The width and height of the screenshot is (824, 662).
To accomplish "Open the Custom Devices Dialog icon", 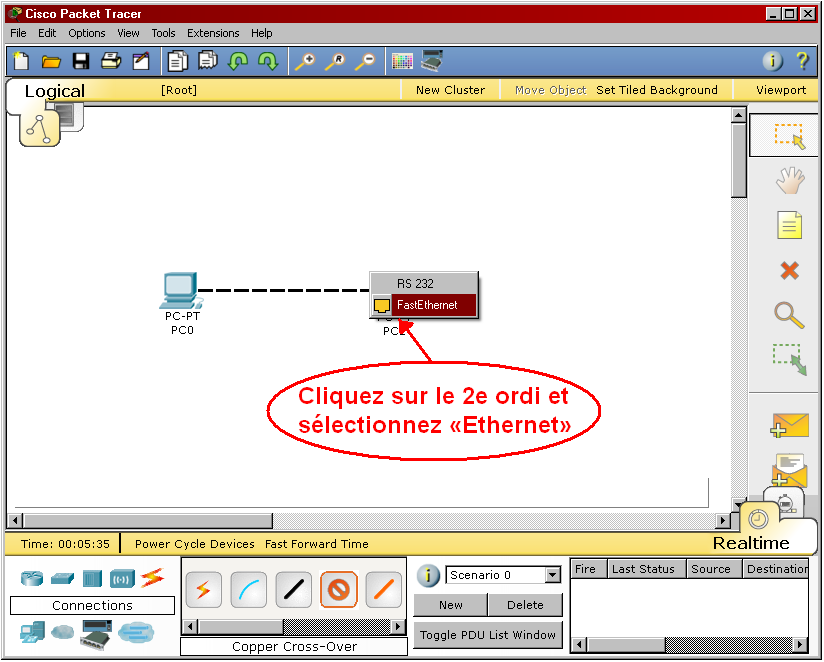I will (432, 60).
